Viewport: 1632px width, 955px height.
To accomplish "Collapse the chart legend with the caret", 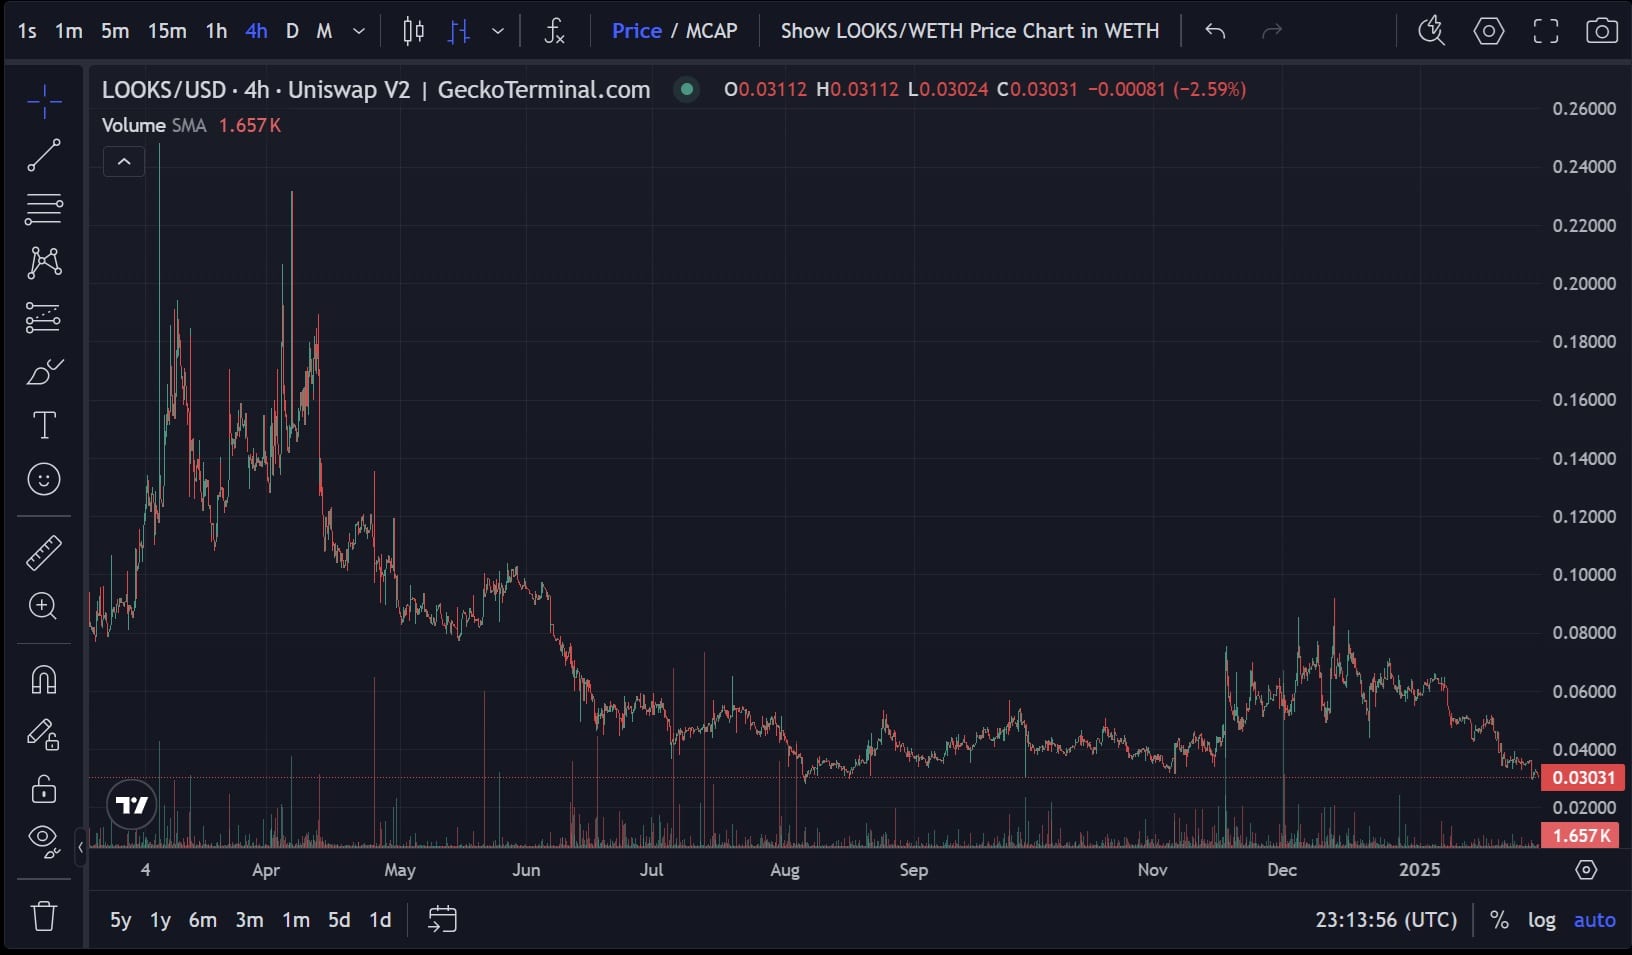I will pos(123,161).
